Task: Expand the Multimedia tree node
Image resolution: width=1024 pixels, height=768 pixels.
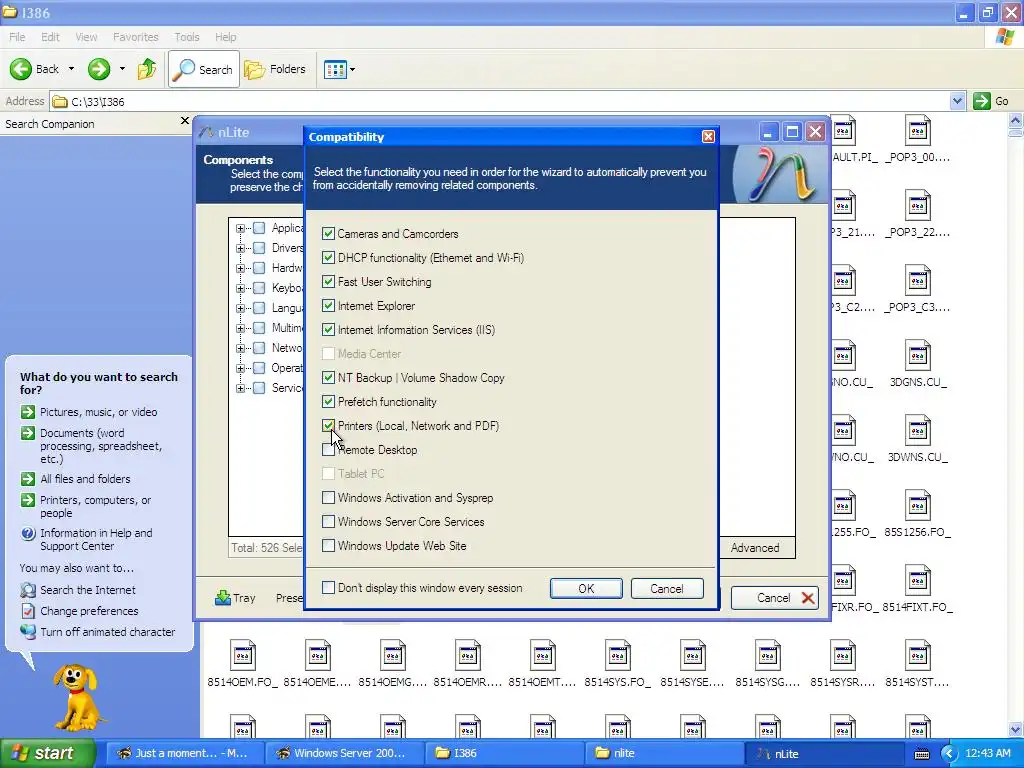Action: [240, 328]
